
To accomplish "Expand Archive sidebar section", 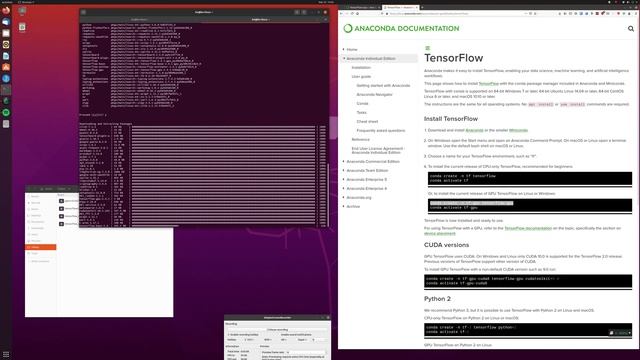I will pos(344,206).
